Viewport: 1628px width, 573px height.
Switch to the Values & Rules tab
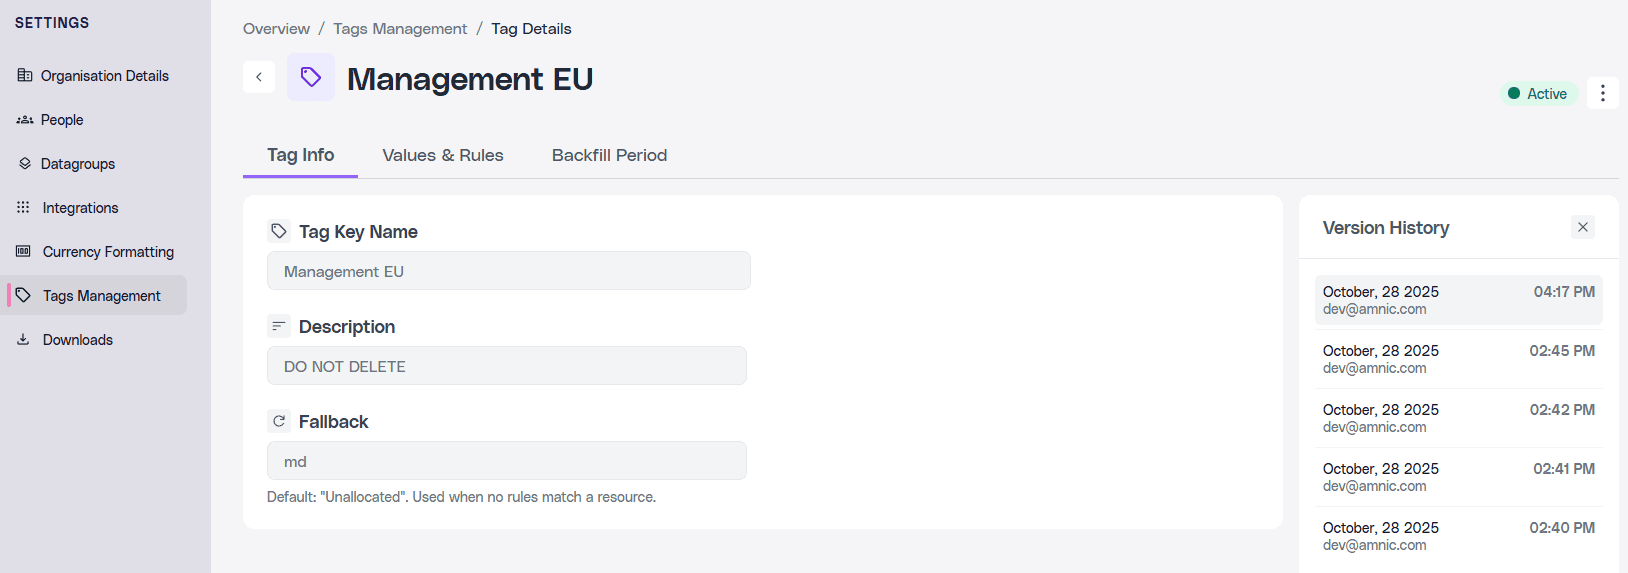[442, 155]
